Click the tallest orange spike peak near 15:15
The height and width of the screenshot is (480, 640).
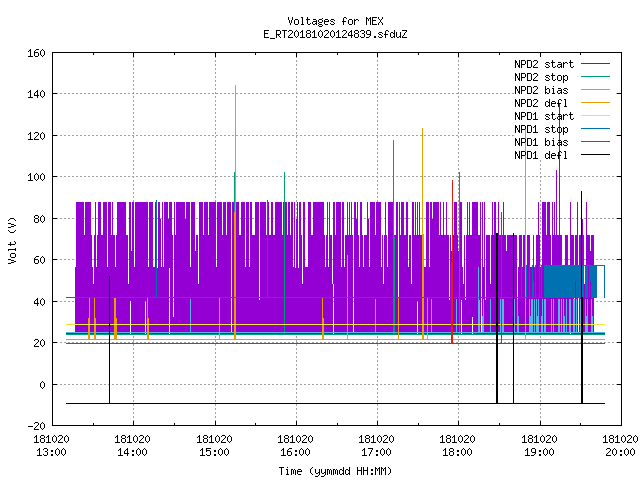[236, 86]
